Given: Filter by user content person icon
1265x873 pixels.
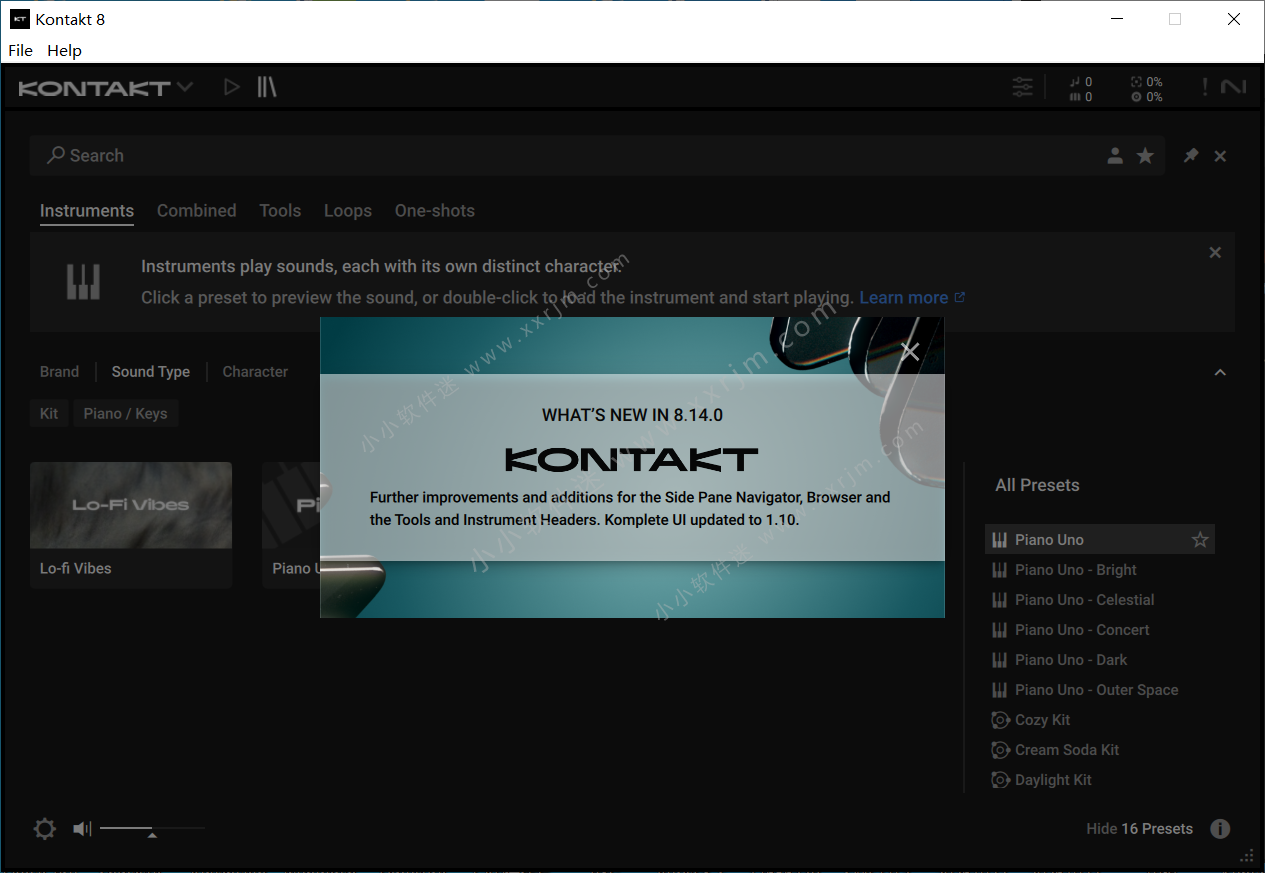Looking at the screenshot, I should click(x=1115, y=156).
